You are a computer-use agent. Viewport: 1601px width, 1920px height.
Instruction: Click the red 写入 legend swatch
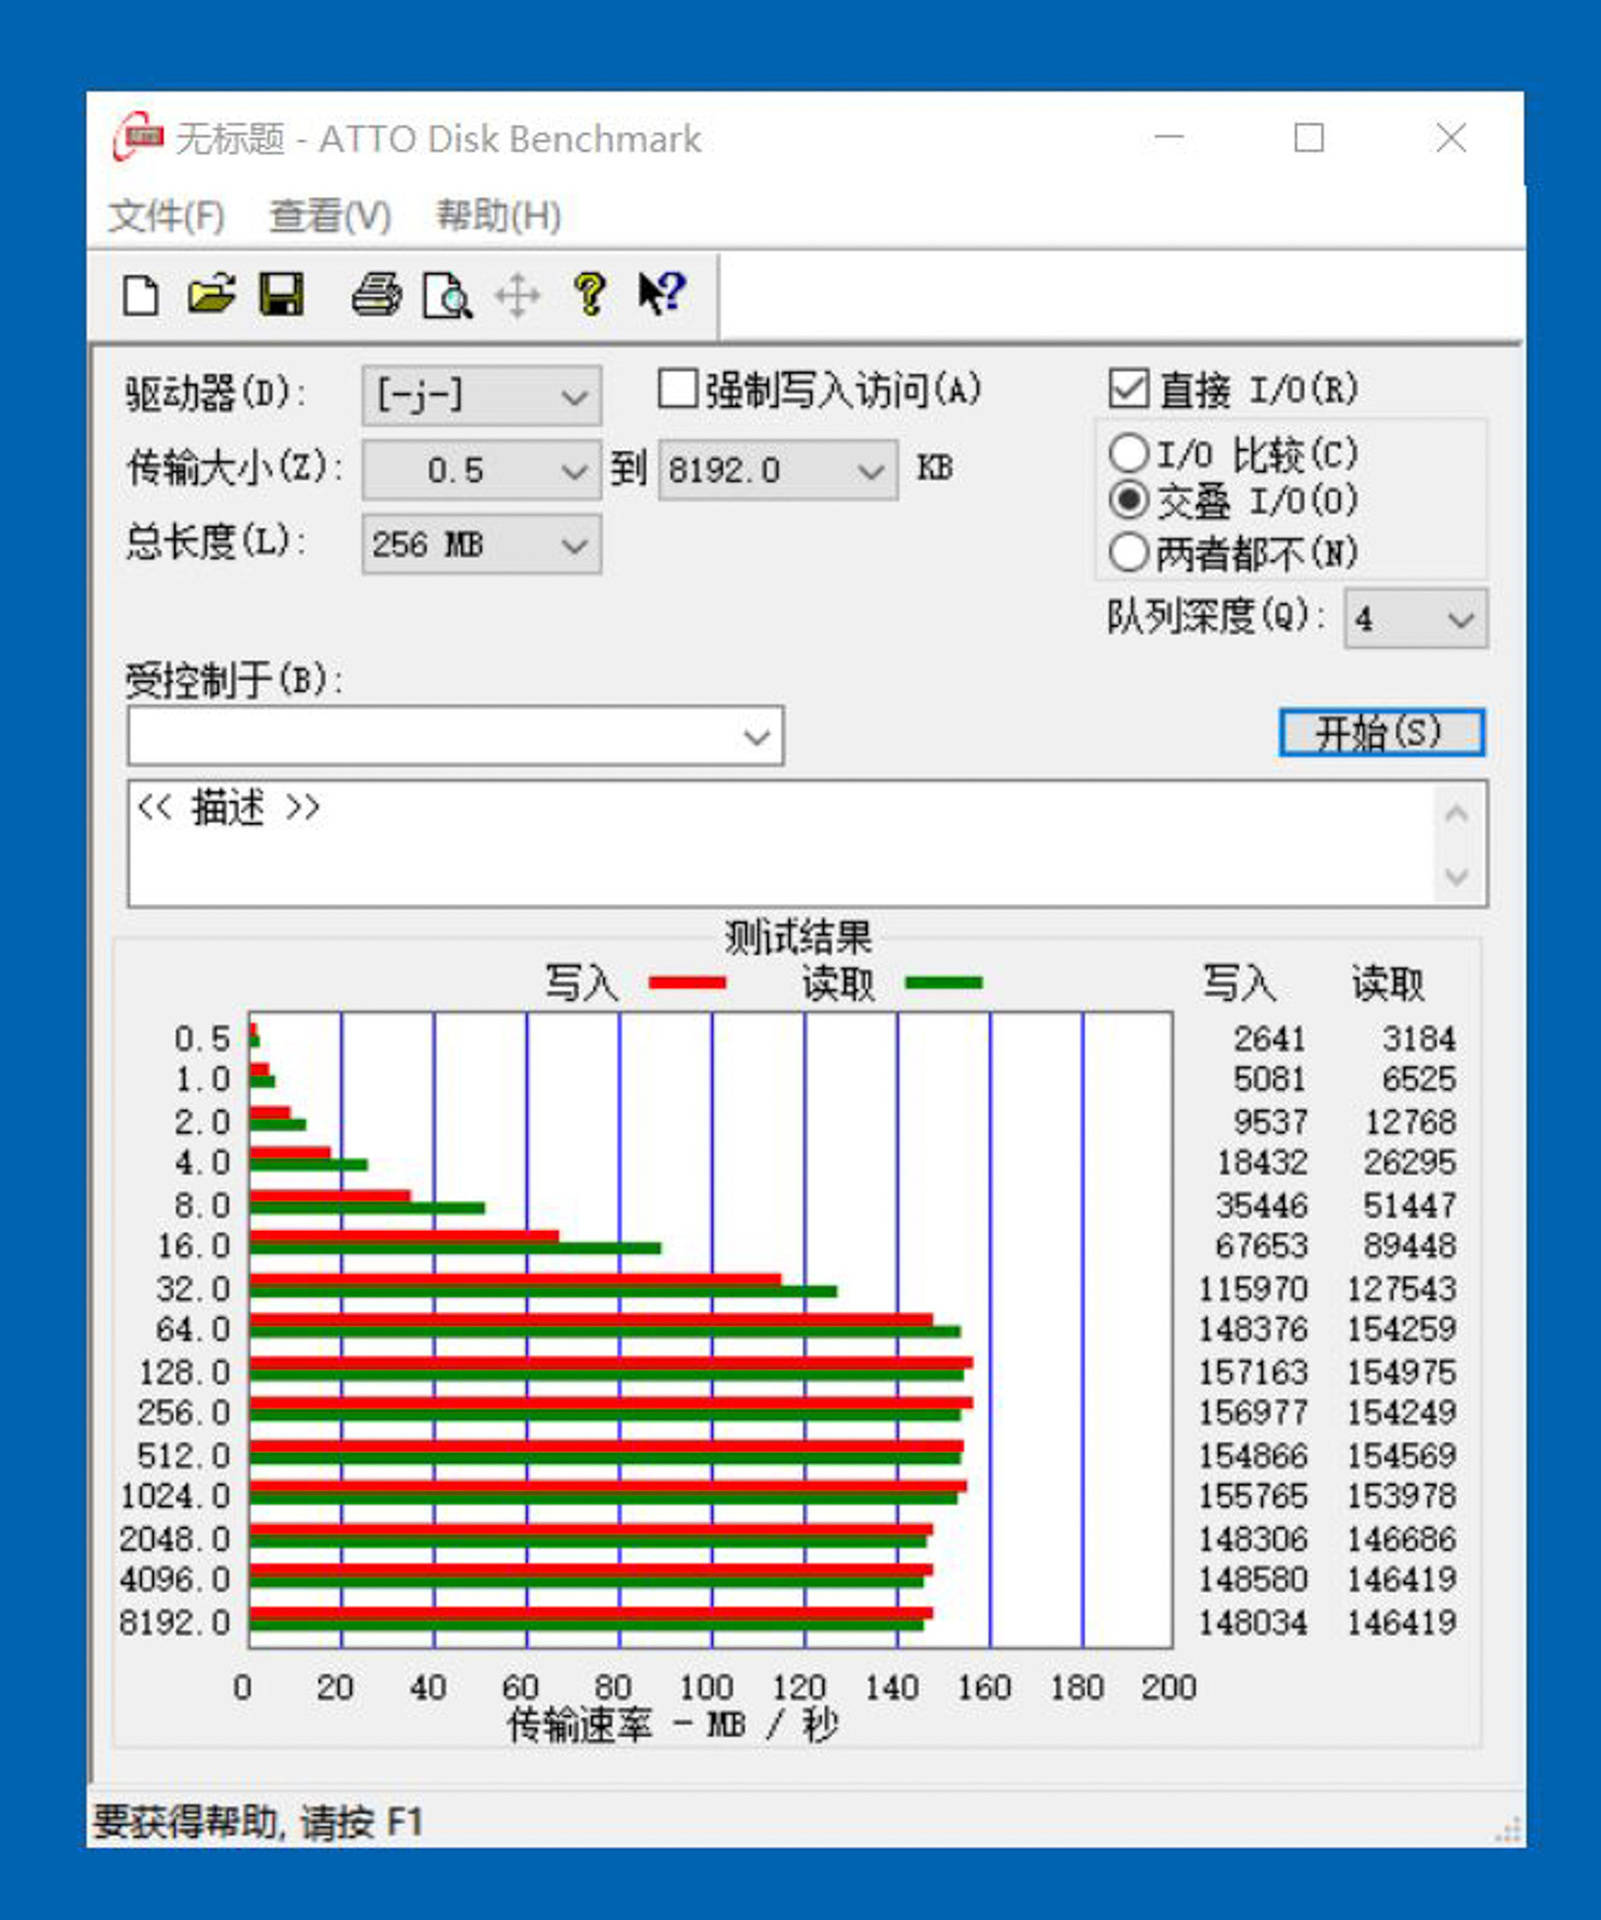pos(687,983)
